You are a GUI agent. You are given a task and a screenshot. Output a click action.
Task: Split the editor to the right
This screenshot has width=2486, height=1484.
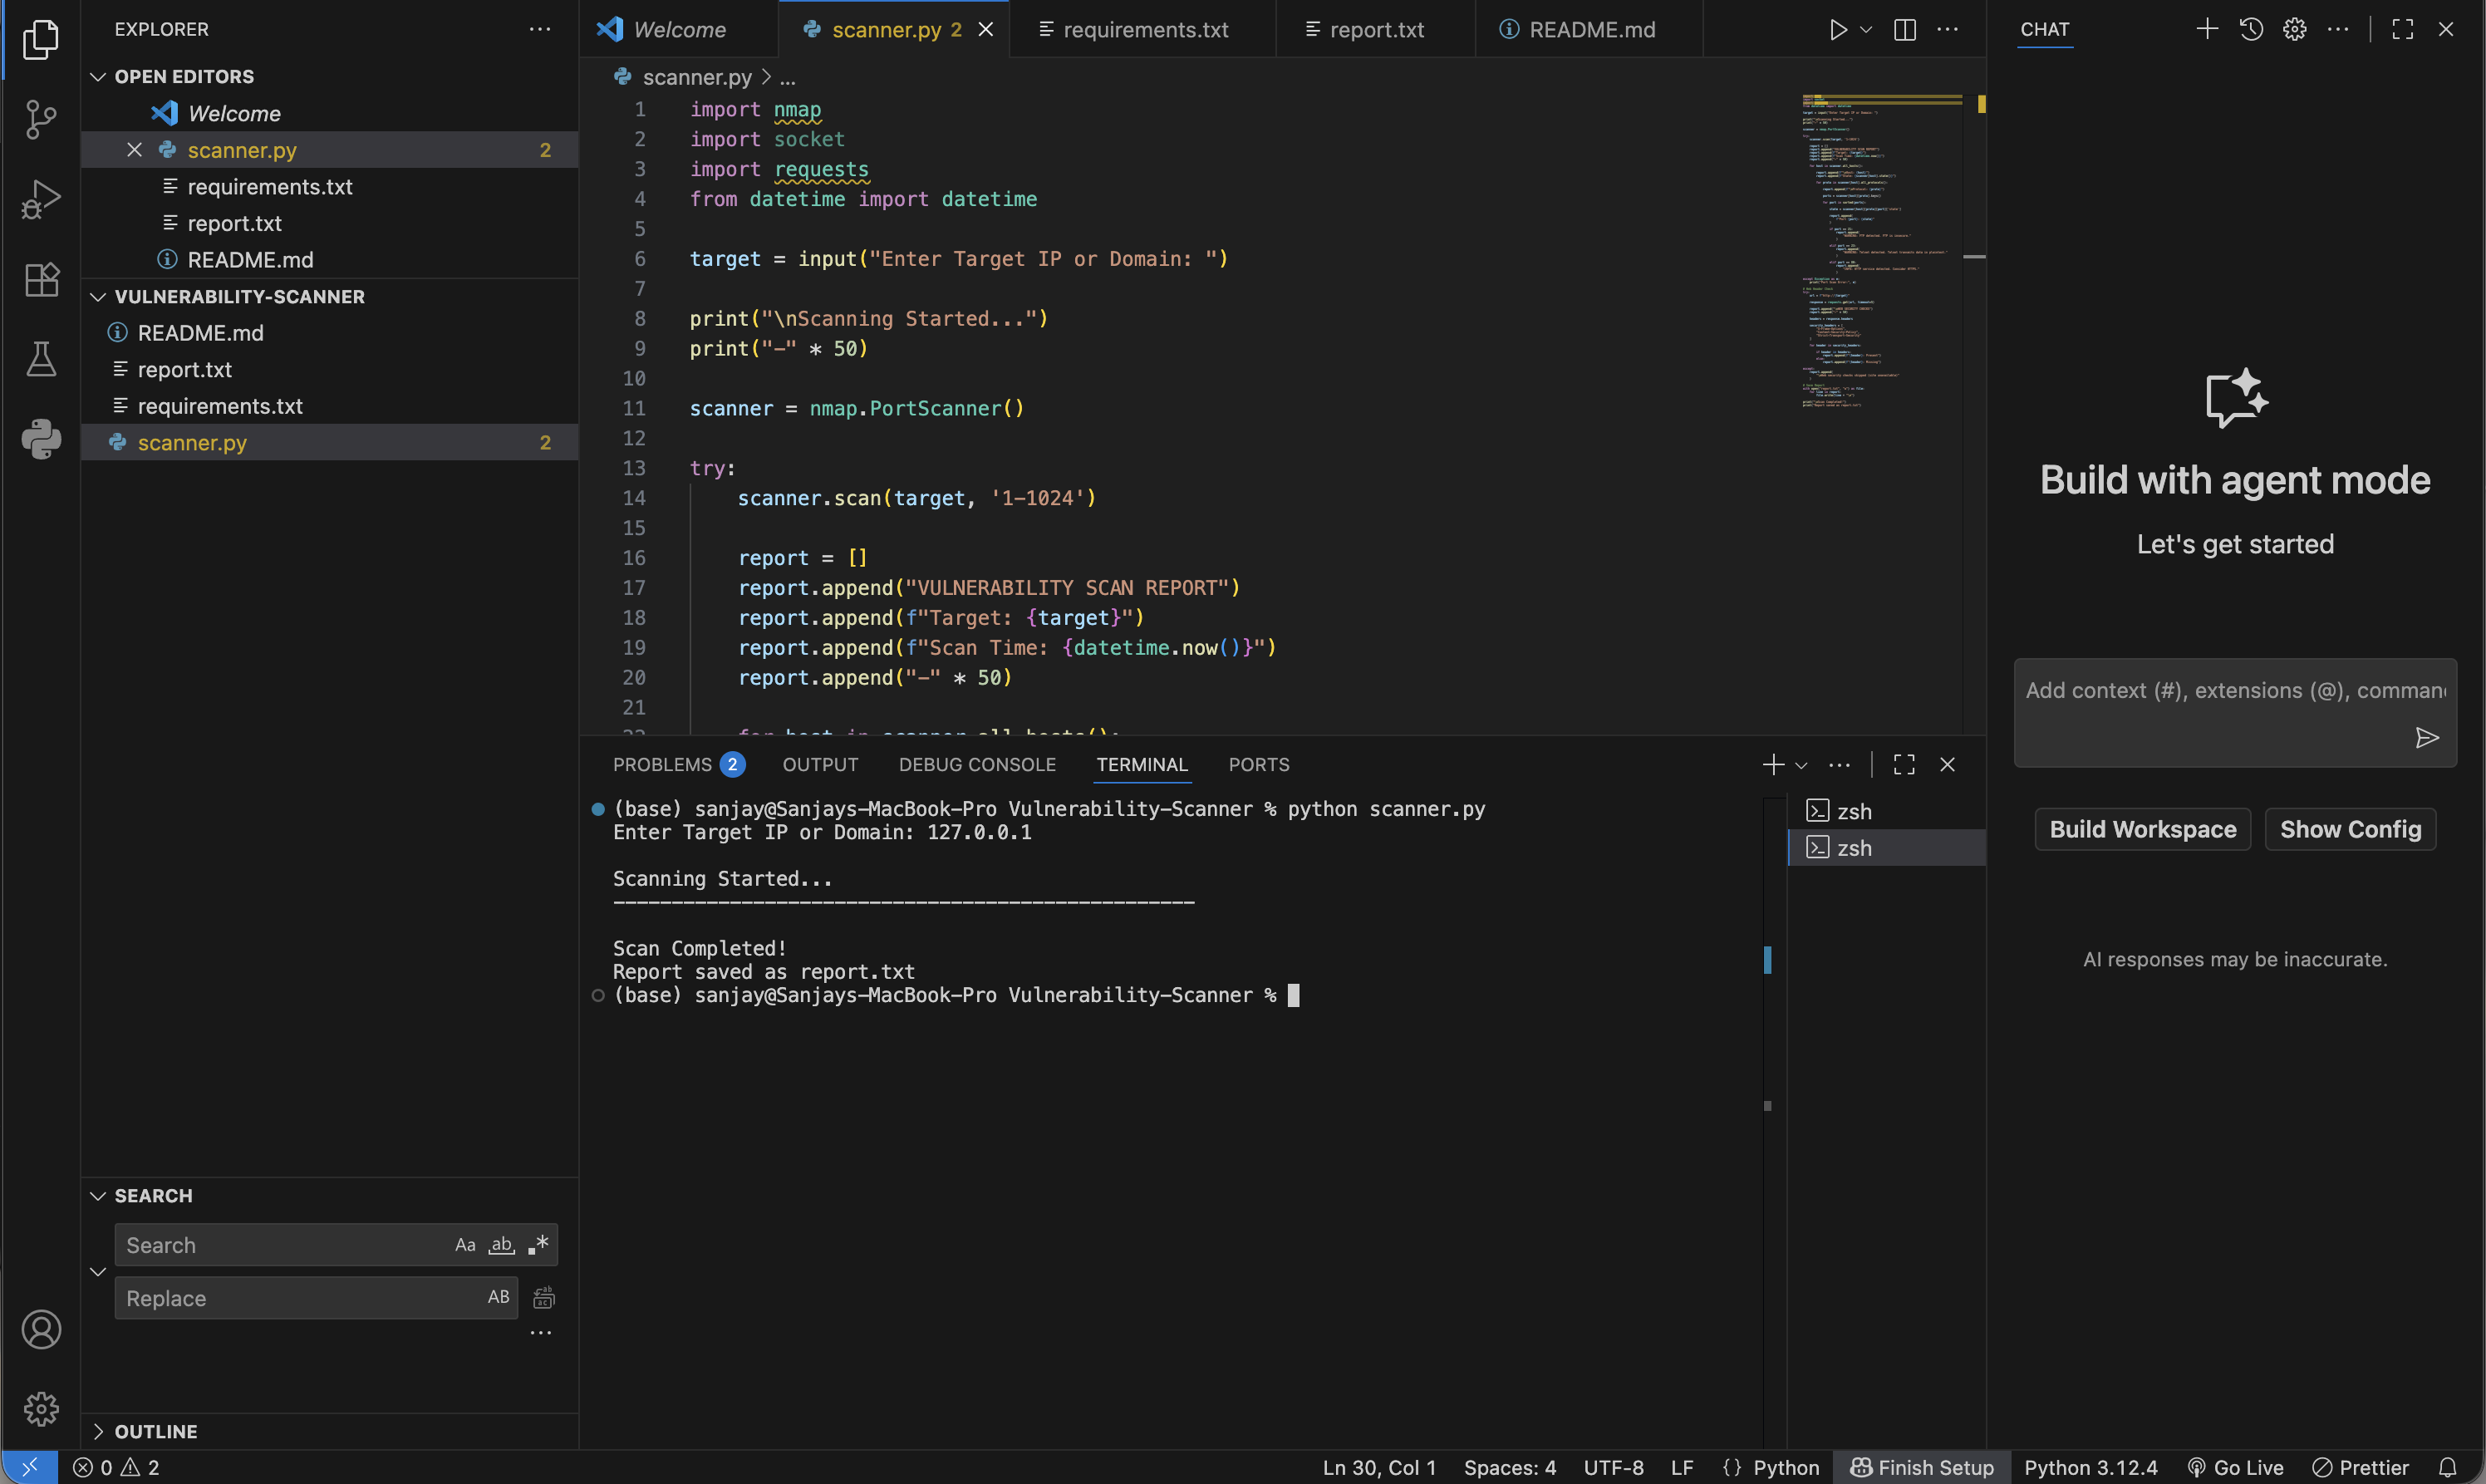pos(1905,30)
